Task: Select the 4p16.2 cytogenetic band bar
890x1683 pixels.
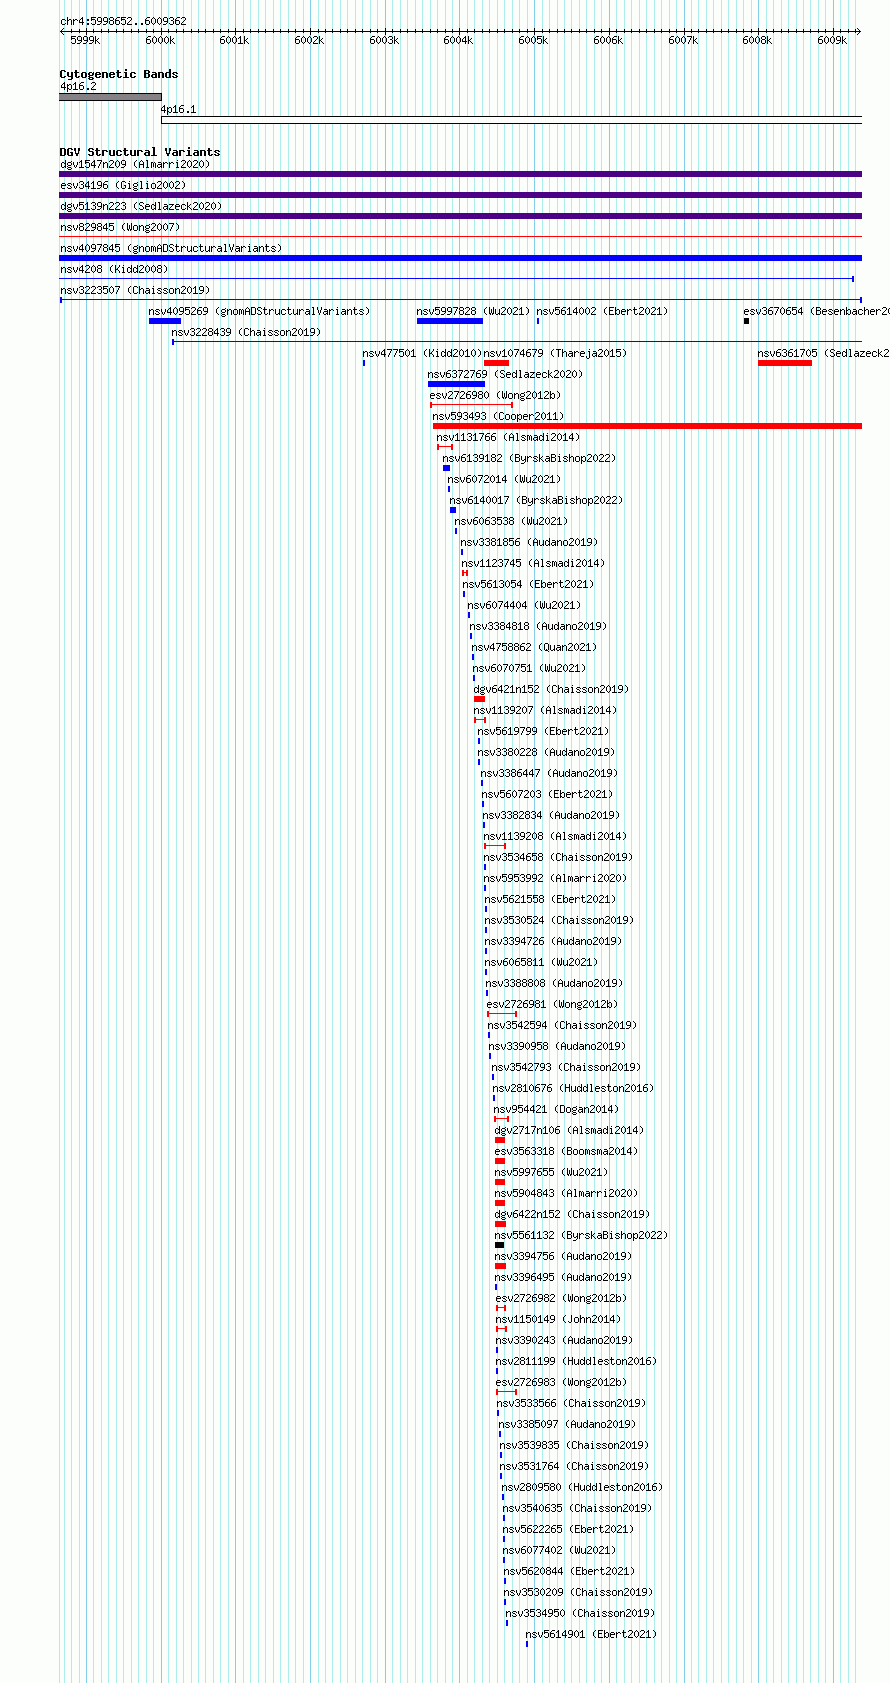Action: click(x=110, y=97)
